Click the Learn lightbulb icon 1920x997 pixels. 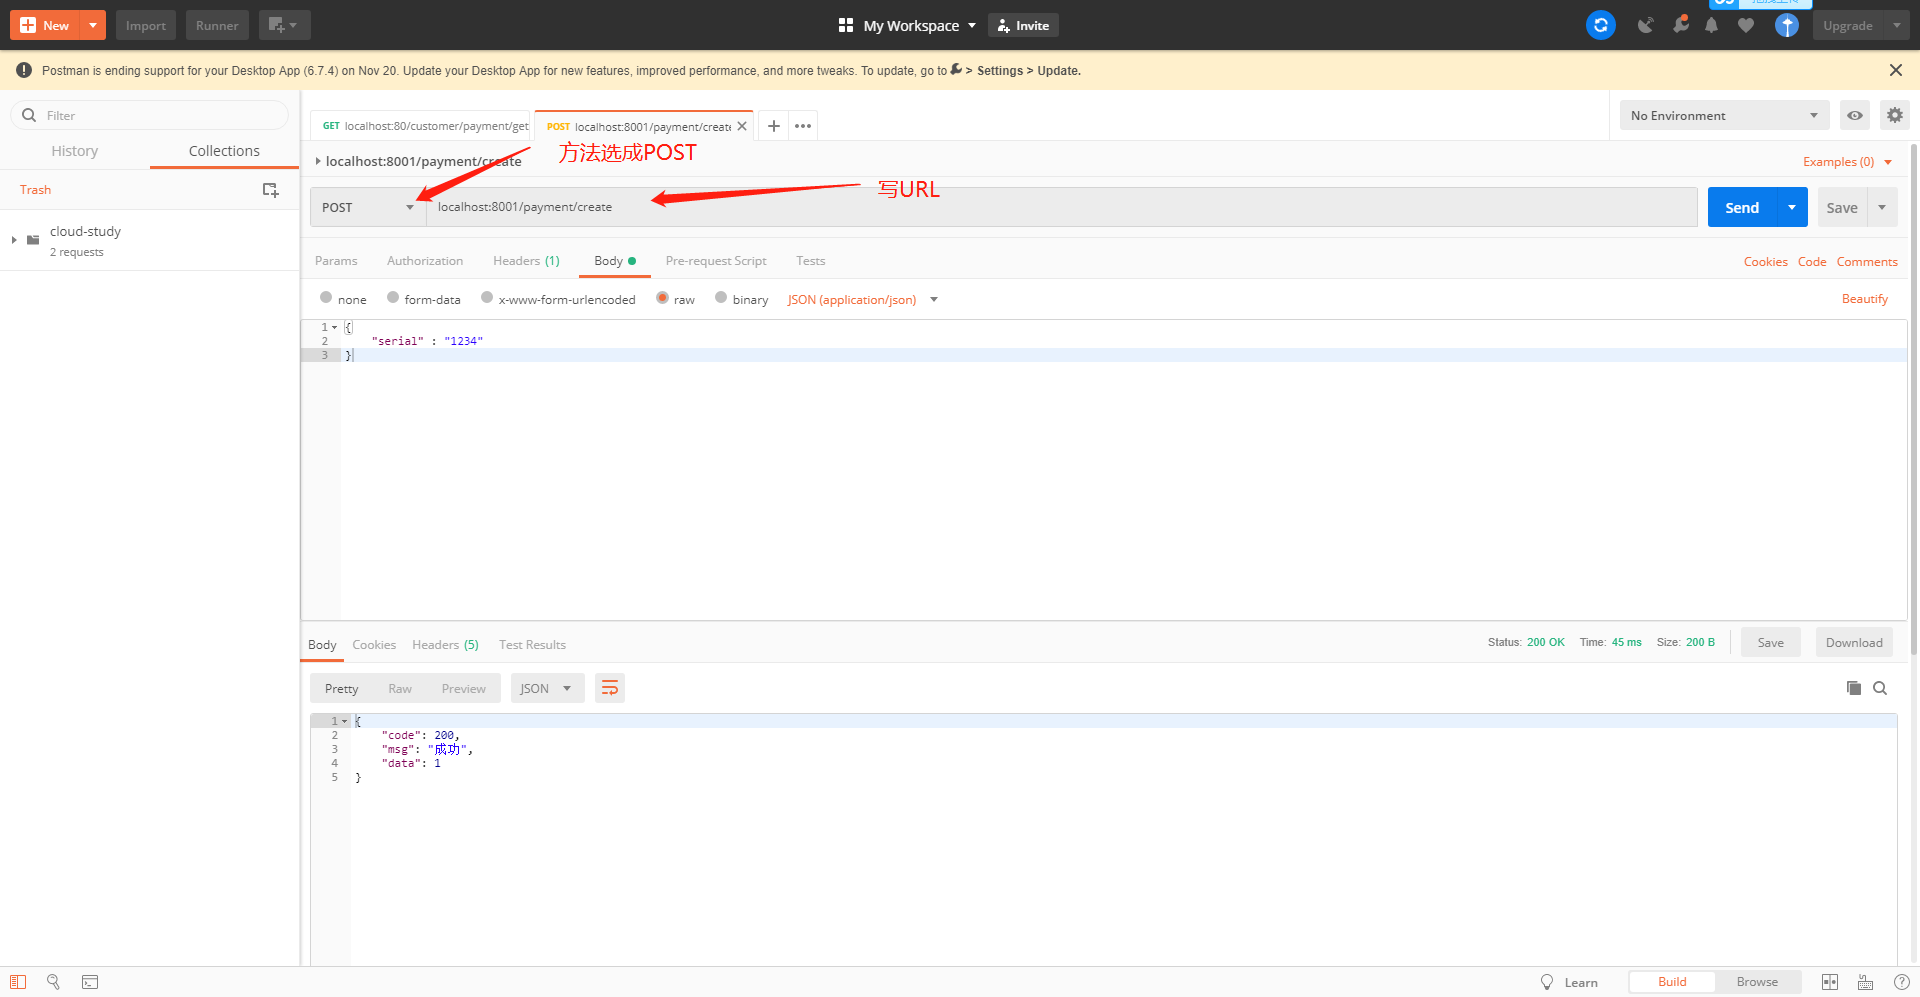(x=1547, y=982)
